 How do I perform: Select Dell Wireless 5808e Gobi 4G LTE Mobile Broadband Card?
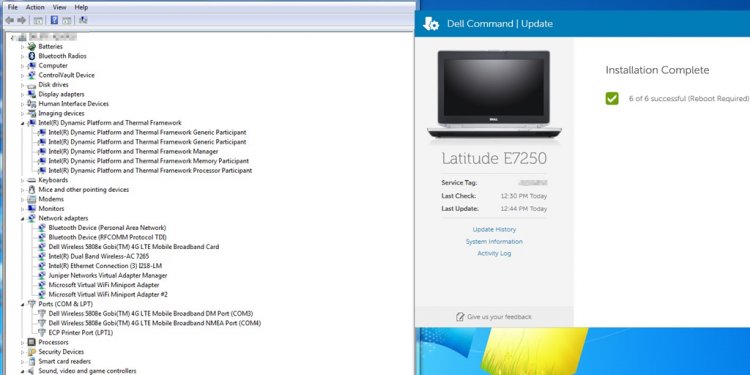[x=134, y=247]
